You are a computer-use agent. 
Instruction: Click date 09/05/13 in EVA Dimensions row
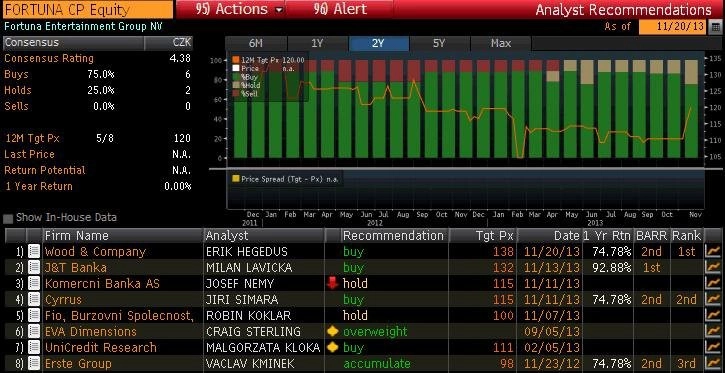click(x=552, y=331)
